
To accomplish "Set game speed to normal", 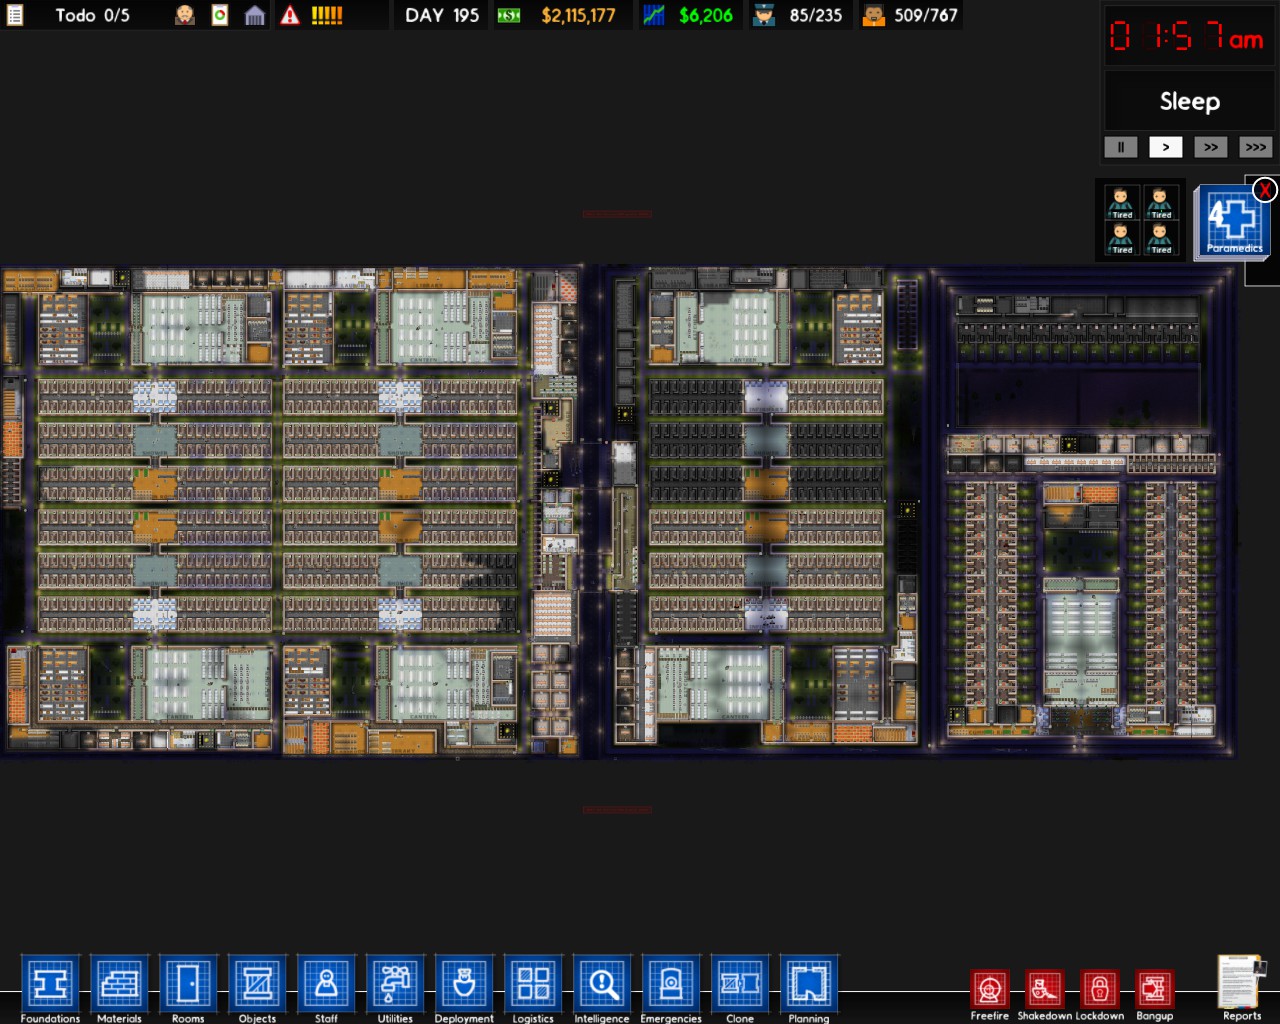I will 1166,147.
